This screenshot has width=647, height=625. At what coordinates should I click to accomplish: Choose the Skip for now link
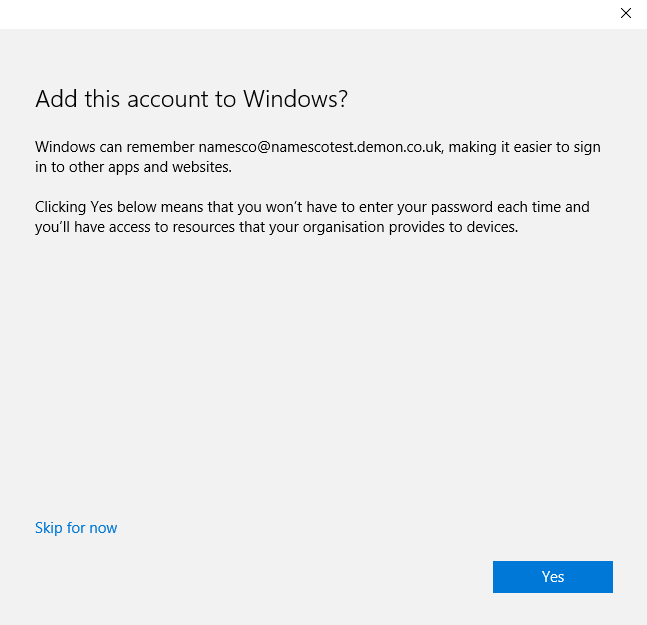tap(76, 528)
